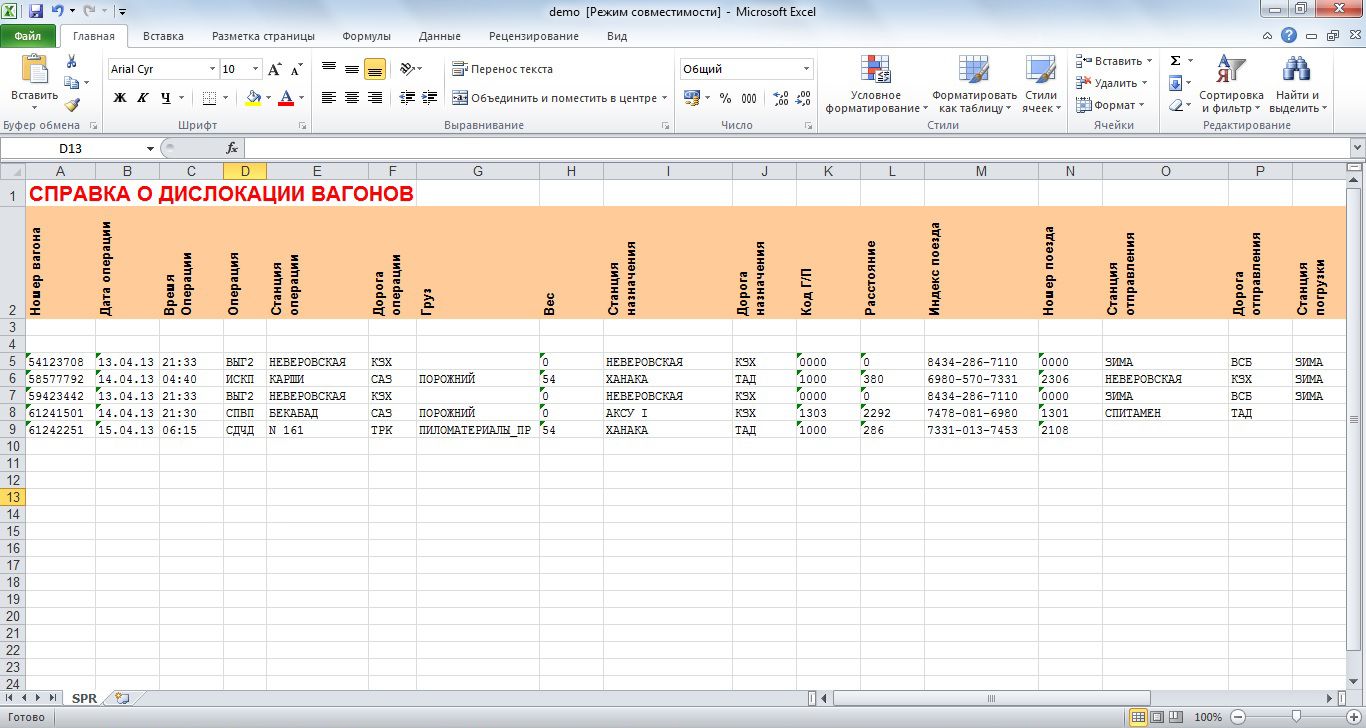Open Форматировать как таблицу gallery
The image size is (1366, 728).
point(974,84)
